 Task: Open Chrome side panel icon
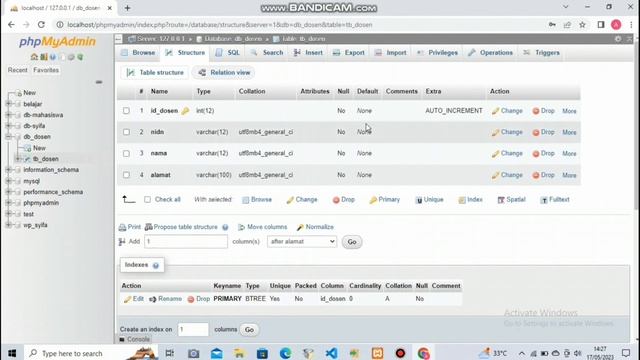point(601,25)
